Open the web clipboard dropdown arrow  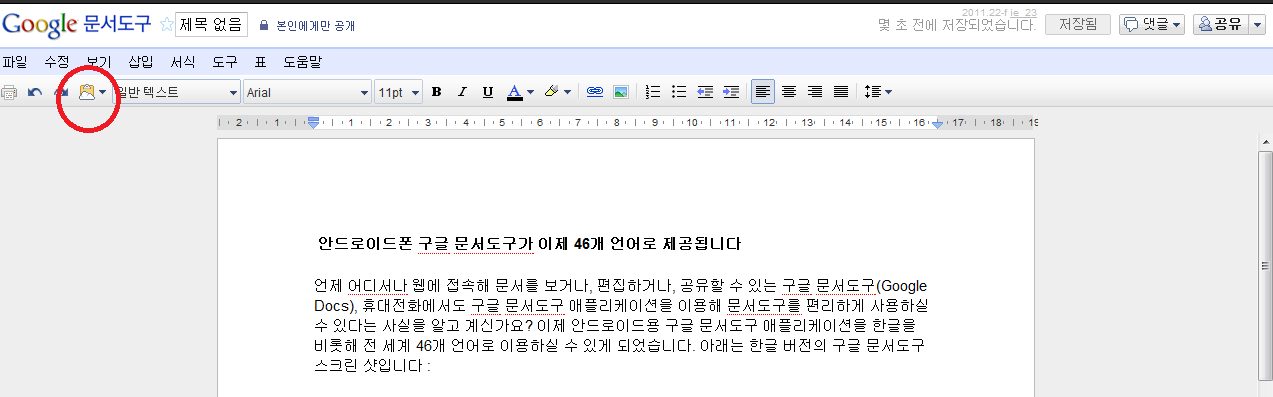point(102,92)
